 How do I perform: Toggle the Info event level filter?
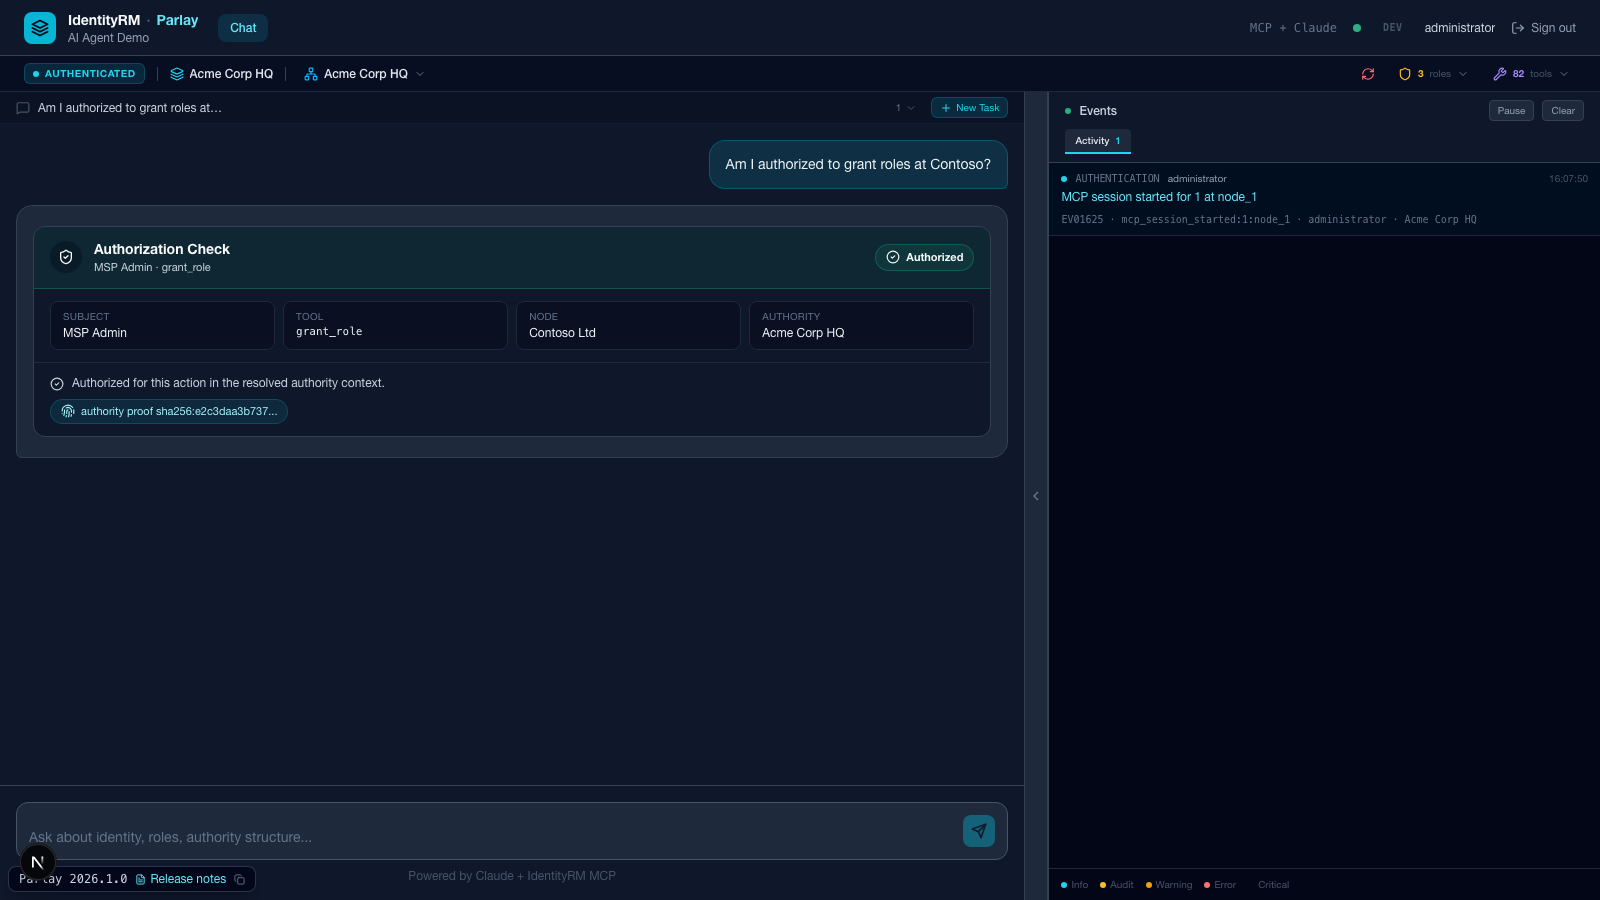tap(1075, 885)
